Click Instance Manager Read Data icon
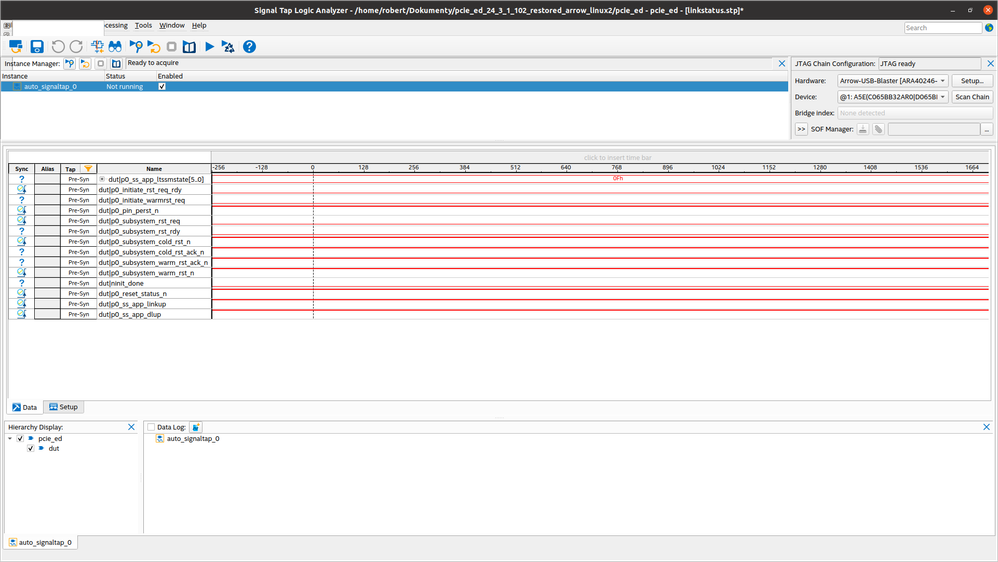The width and height of the screenshot is (998, 562). (x=116, y=64)
